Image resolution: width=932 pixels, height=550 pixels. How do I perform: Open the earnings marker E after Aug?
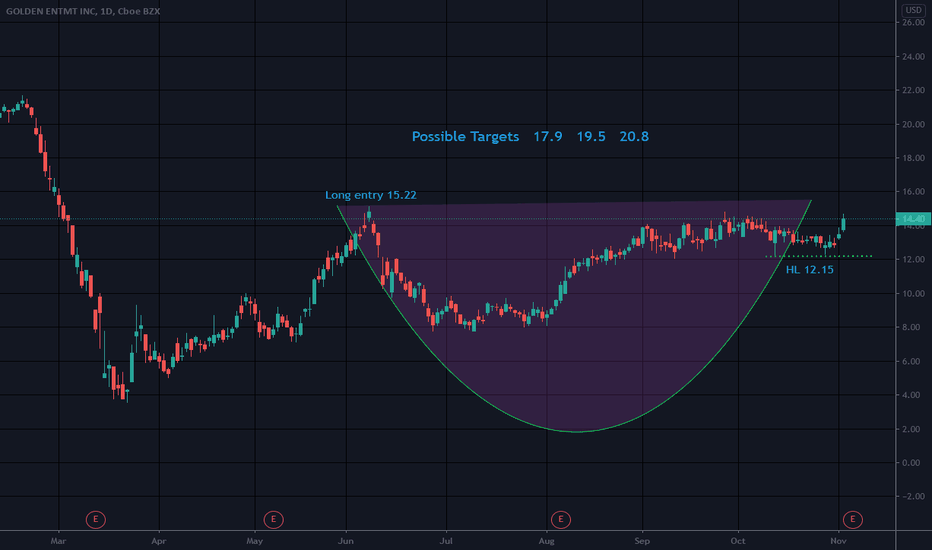(561, 520)
